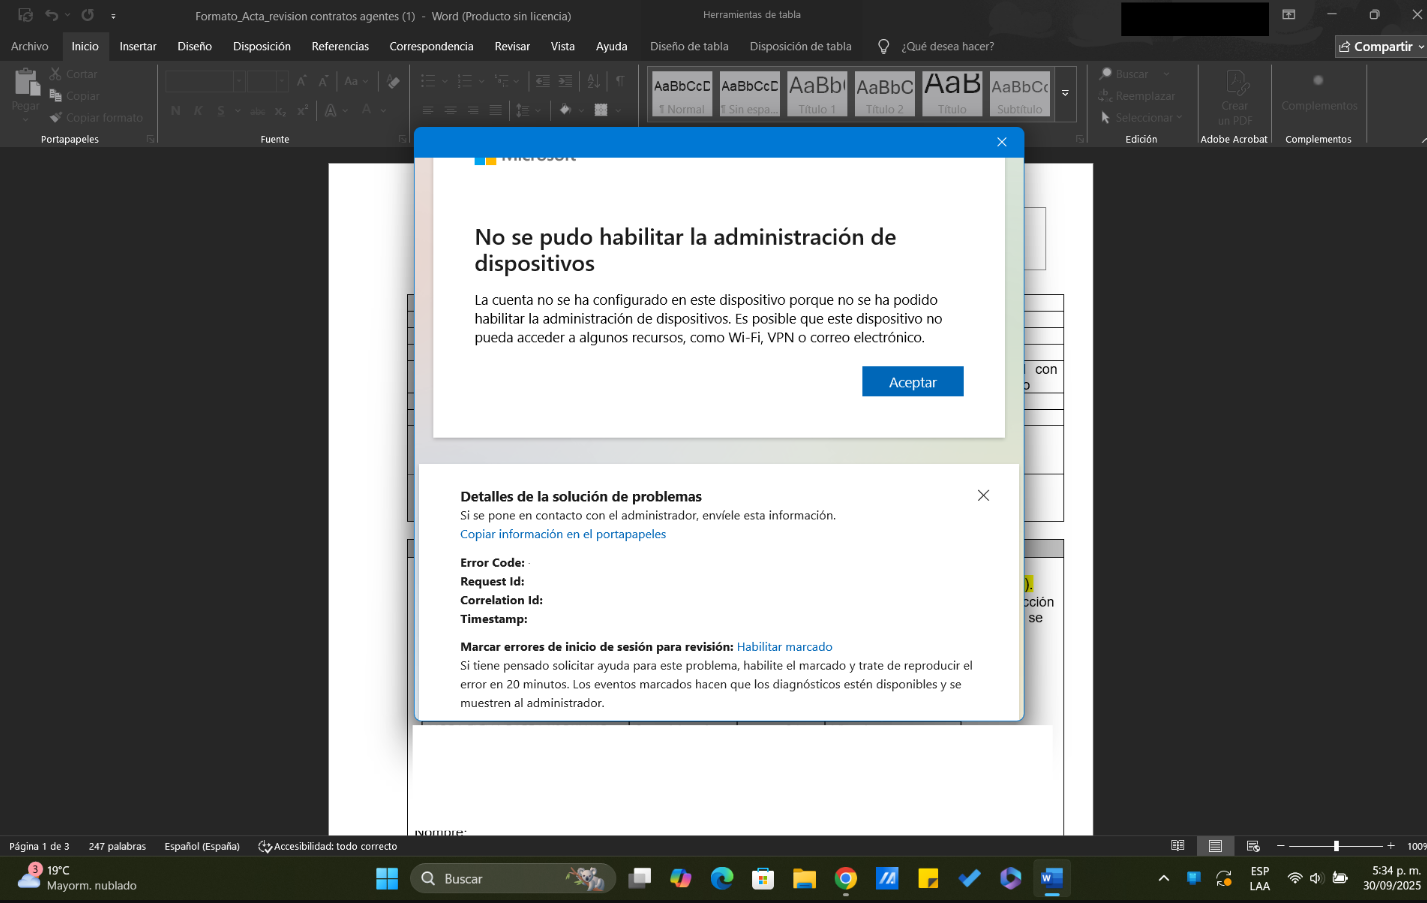Viewport: 1427px width, 903px height.
Task: Close the troubleshooting details panel with X
Action: click(x=983, y=495)
